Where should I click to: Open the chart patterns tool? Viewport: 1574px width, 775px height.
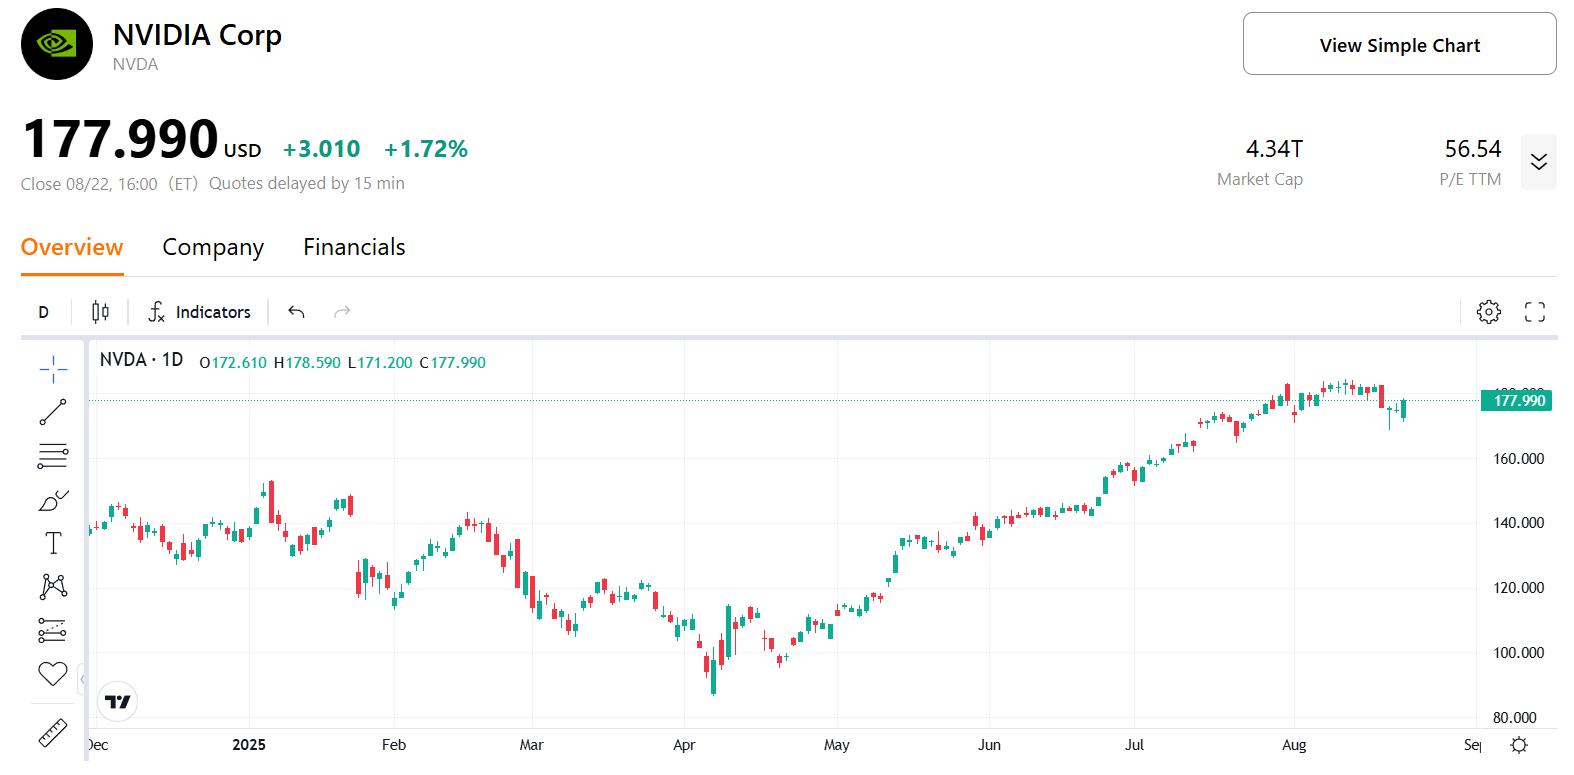[x=53, y=586]
